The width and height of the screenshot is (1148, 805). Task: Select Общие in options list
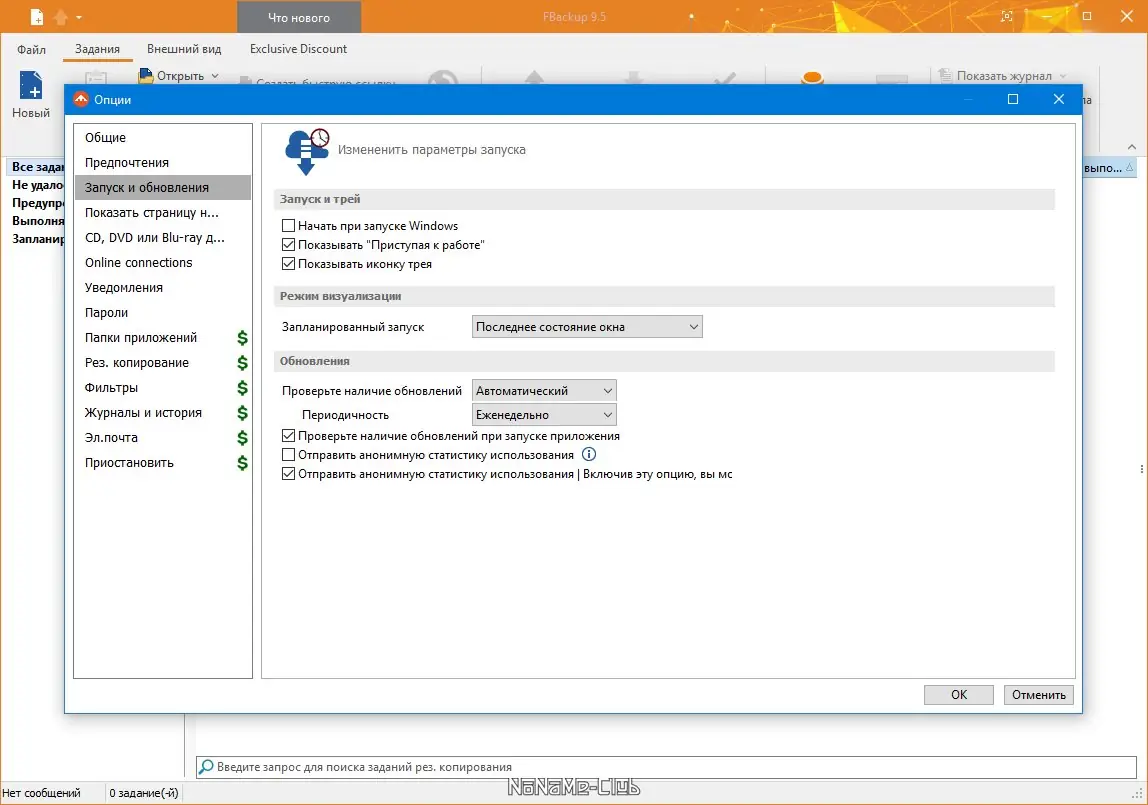point(163,138)
